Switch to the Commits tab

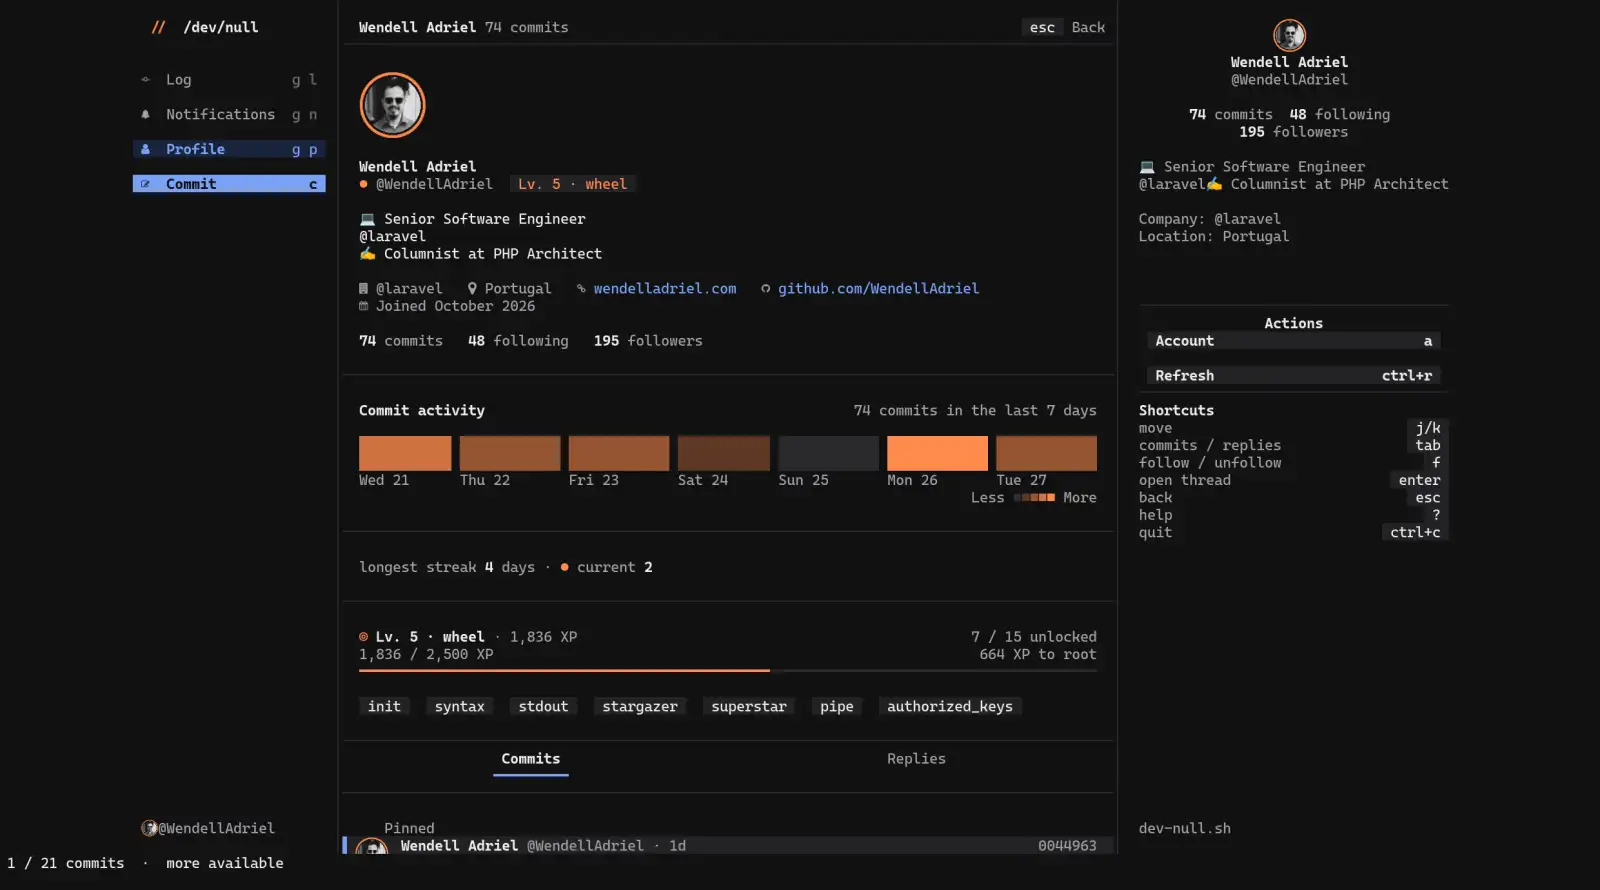pos(531,760)
